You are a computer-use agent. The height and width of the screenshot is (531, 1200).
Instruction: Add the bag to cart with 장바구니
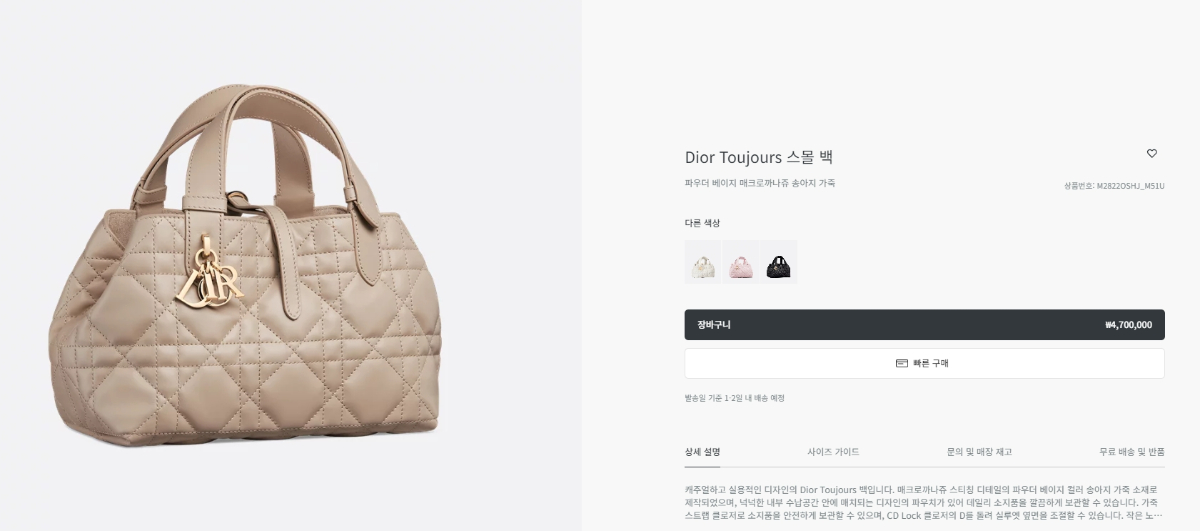pyautogui.click(x=924, y=325)
